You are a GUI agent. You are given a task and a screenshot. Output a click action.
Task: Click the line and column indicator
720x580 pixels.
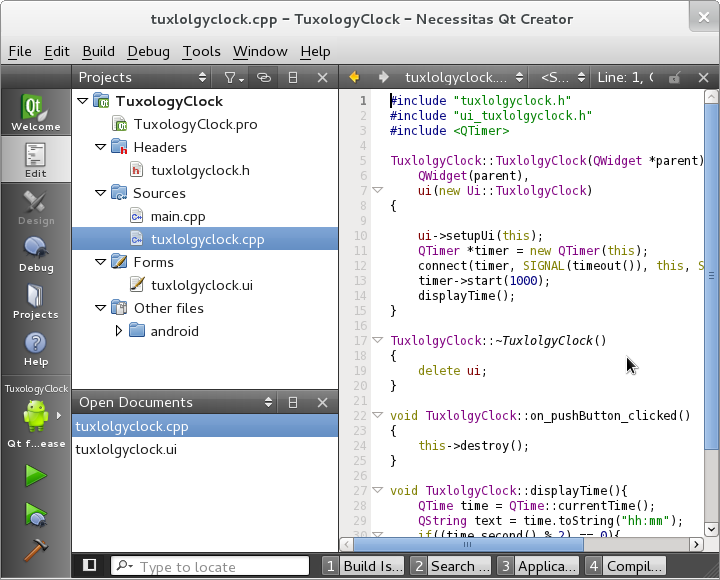point(625,78)
